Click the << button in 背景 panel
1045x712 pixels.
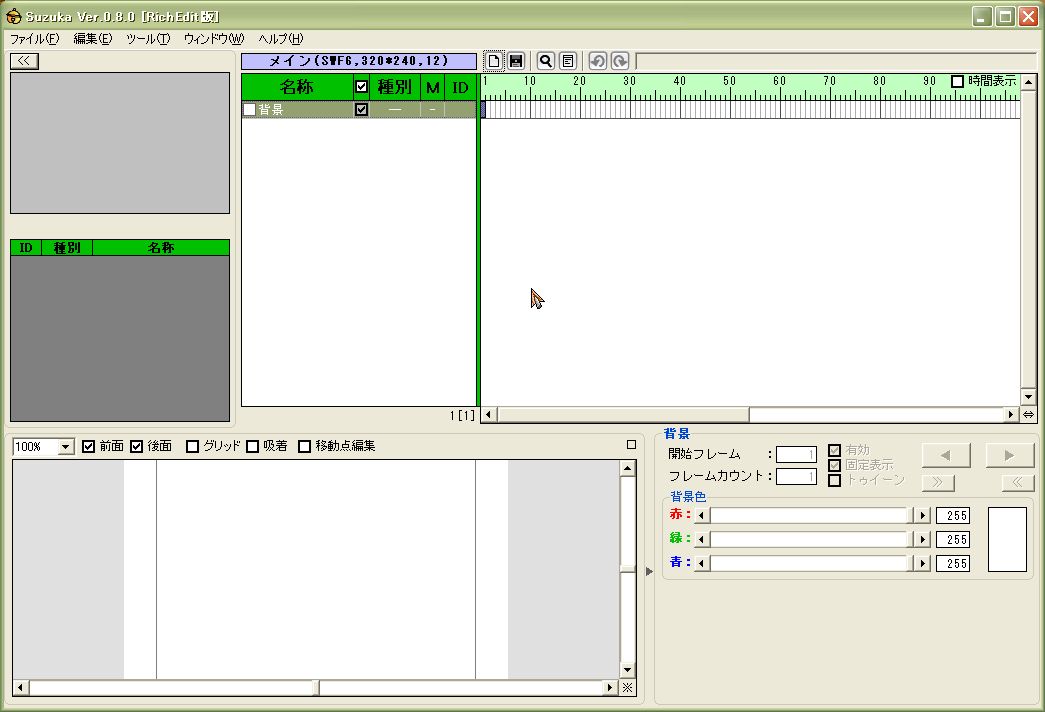1018,482
